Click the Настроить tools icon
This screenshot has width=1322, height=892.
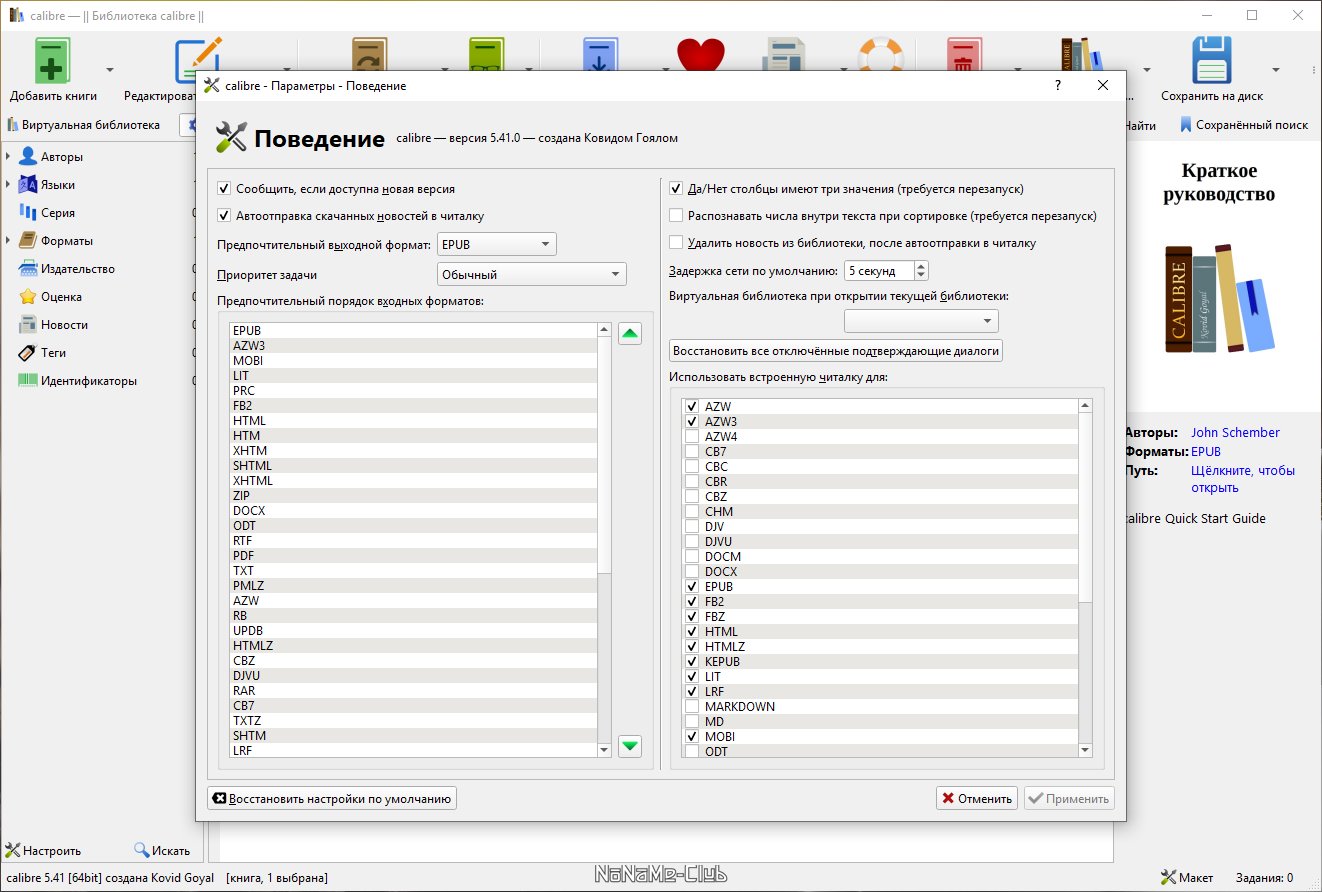tap(13, 851)
